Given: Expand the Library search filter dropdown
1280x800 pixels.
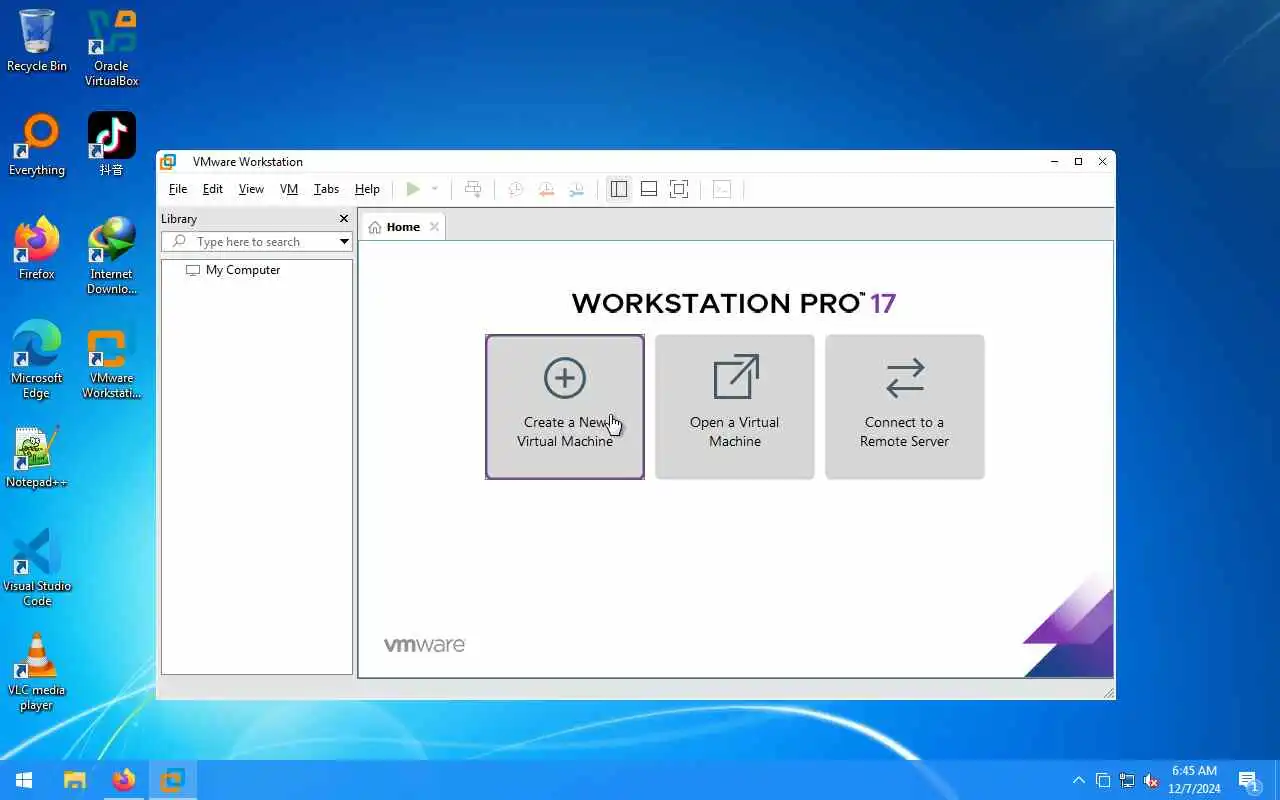Looking at the screenshot, I should coord(344,242).
